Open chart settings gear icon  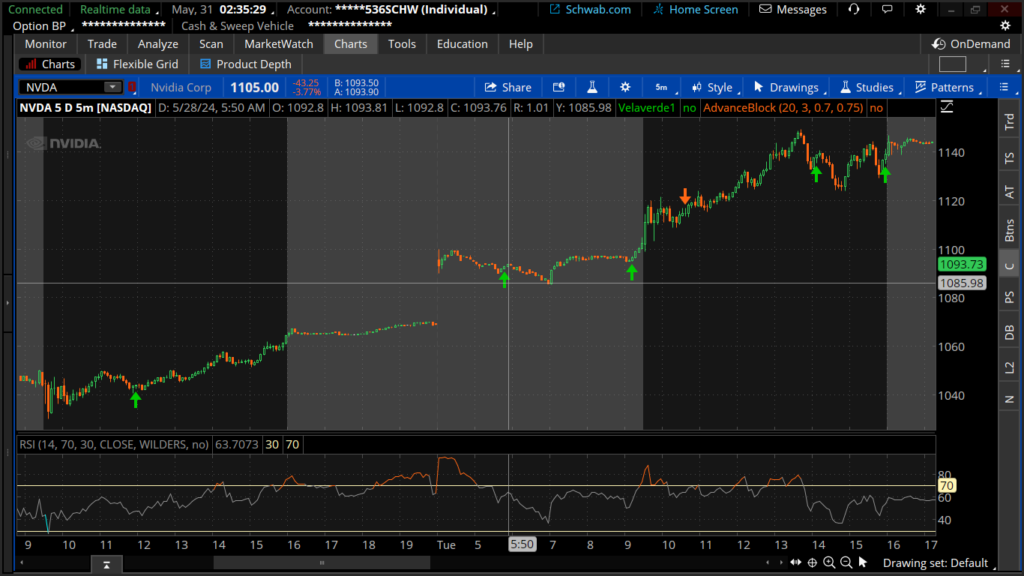tap(625, 87)
